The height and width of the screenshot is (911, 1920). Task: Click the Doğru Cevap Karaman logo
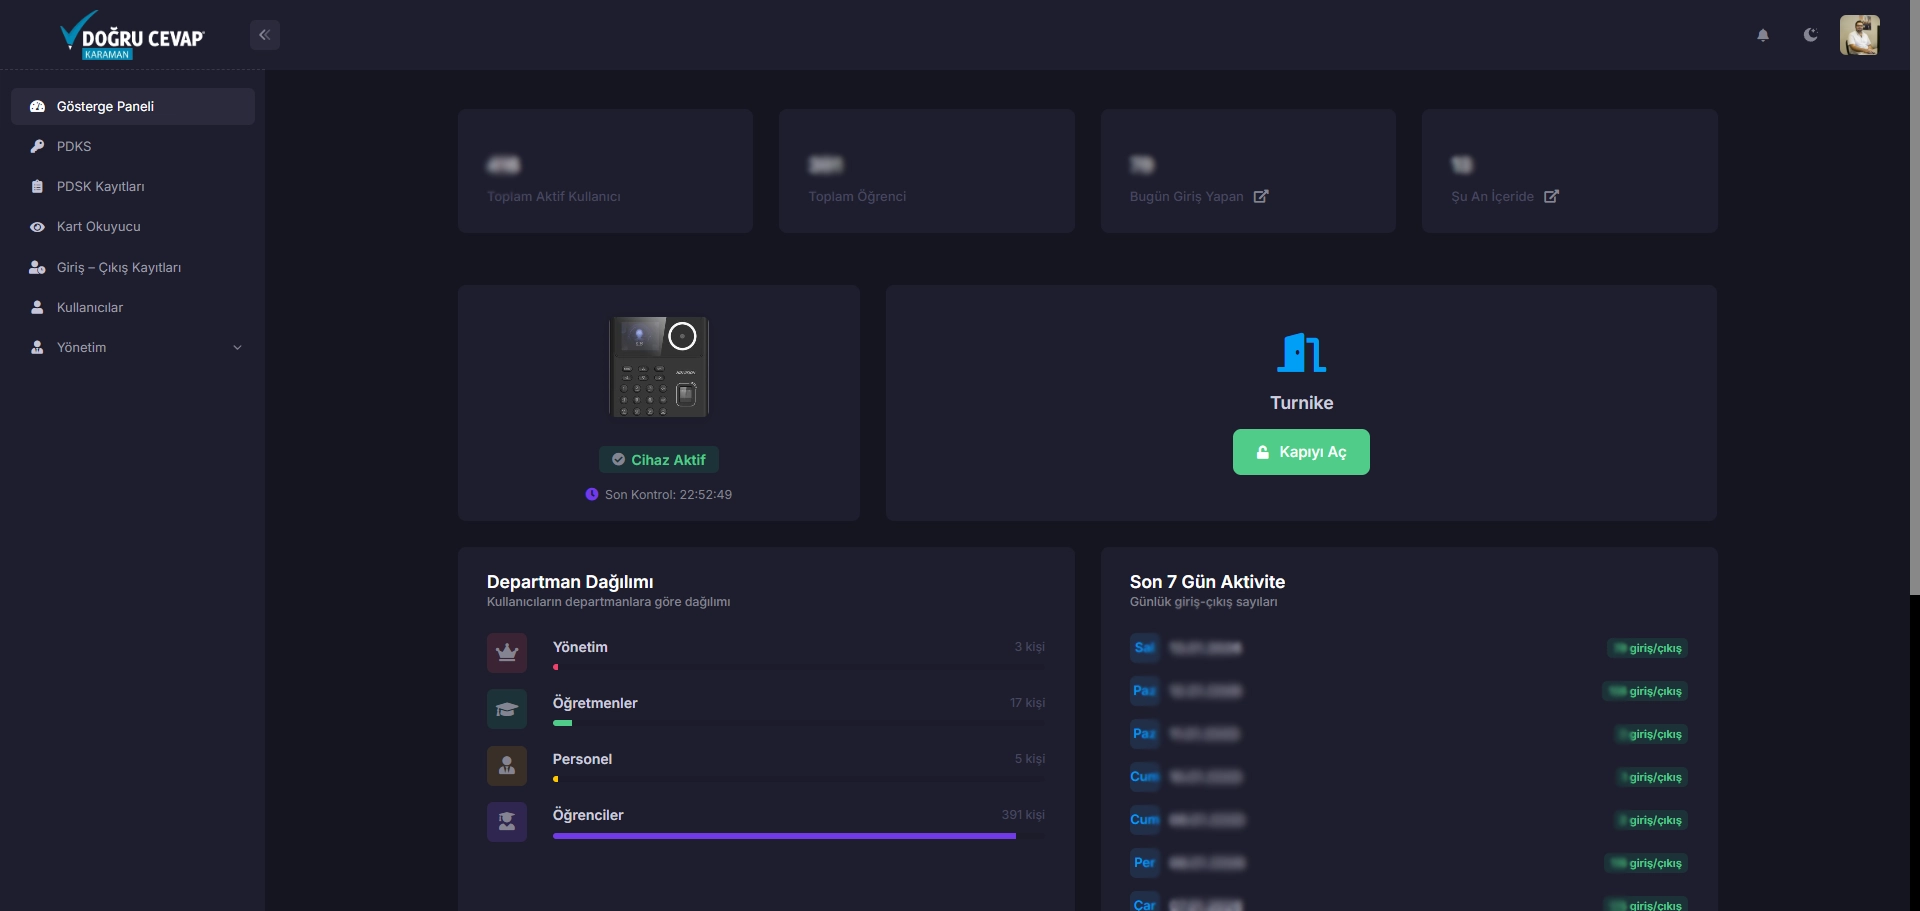[131, 36]
